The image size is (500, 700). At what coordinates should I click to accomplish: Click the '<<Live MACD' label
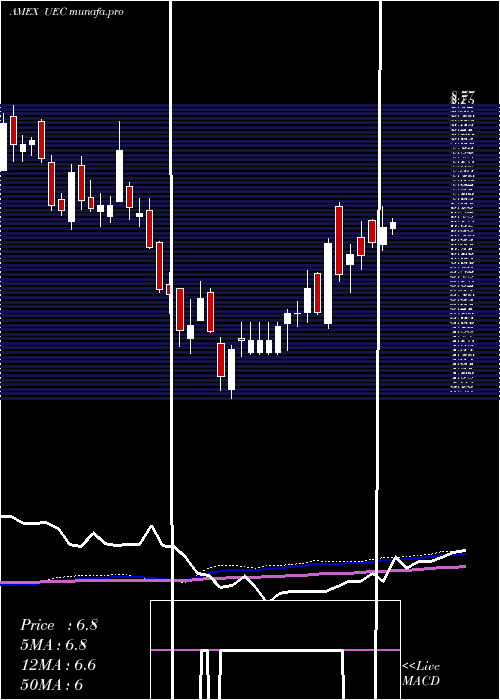pyautogui.click(x=421, y=674)
